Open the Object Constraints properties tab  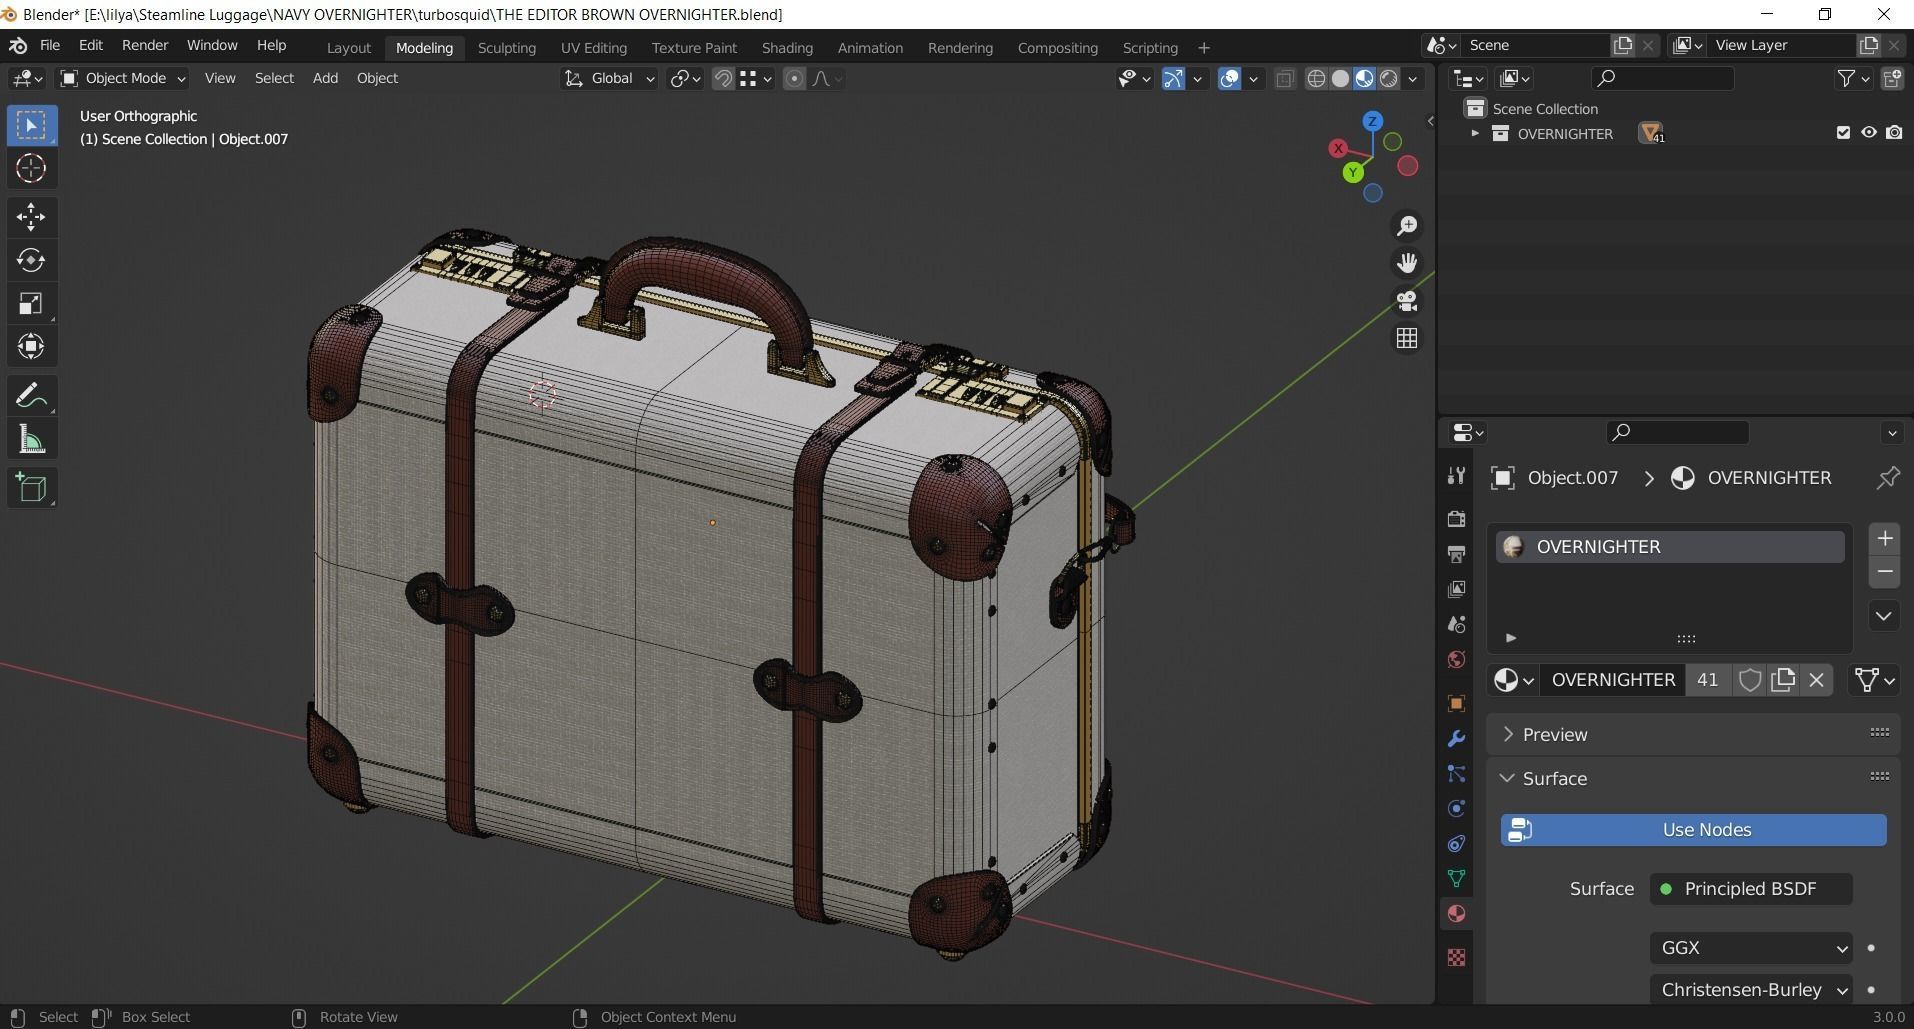pos(1456,844)
